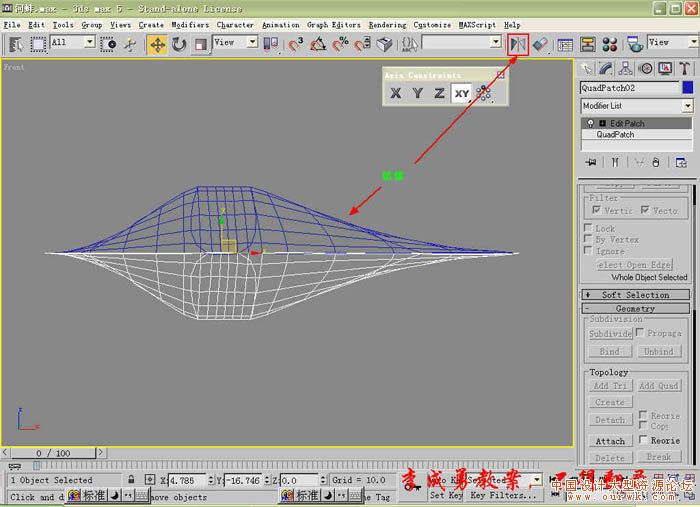Restrict movement to Y axis
This screenshot has height=507, width=700.
pos(417,93)
